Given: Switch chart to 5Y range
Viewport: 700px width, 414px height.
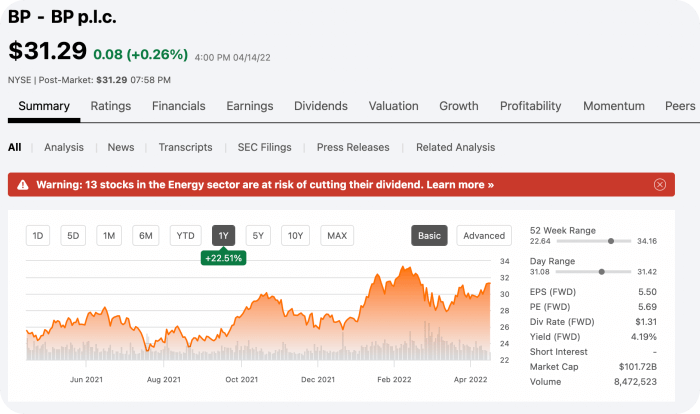Looking at the screenshot, I should pos(258,235).
